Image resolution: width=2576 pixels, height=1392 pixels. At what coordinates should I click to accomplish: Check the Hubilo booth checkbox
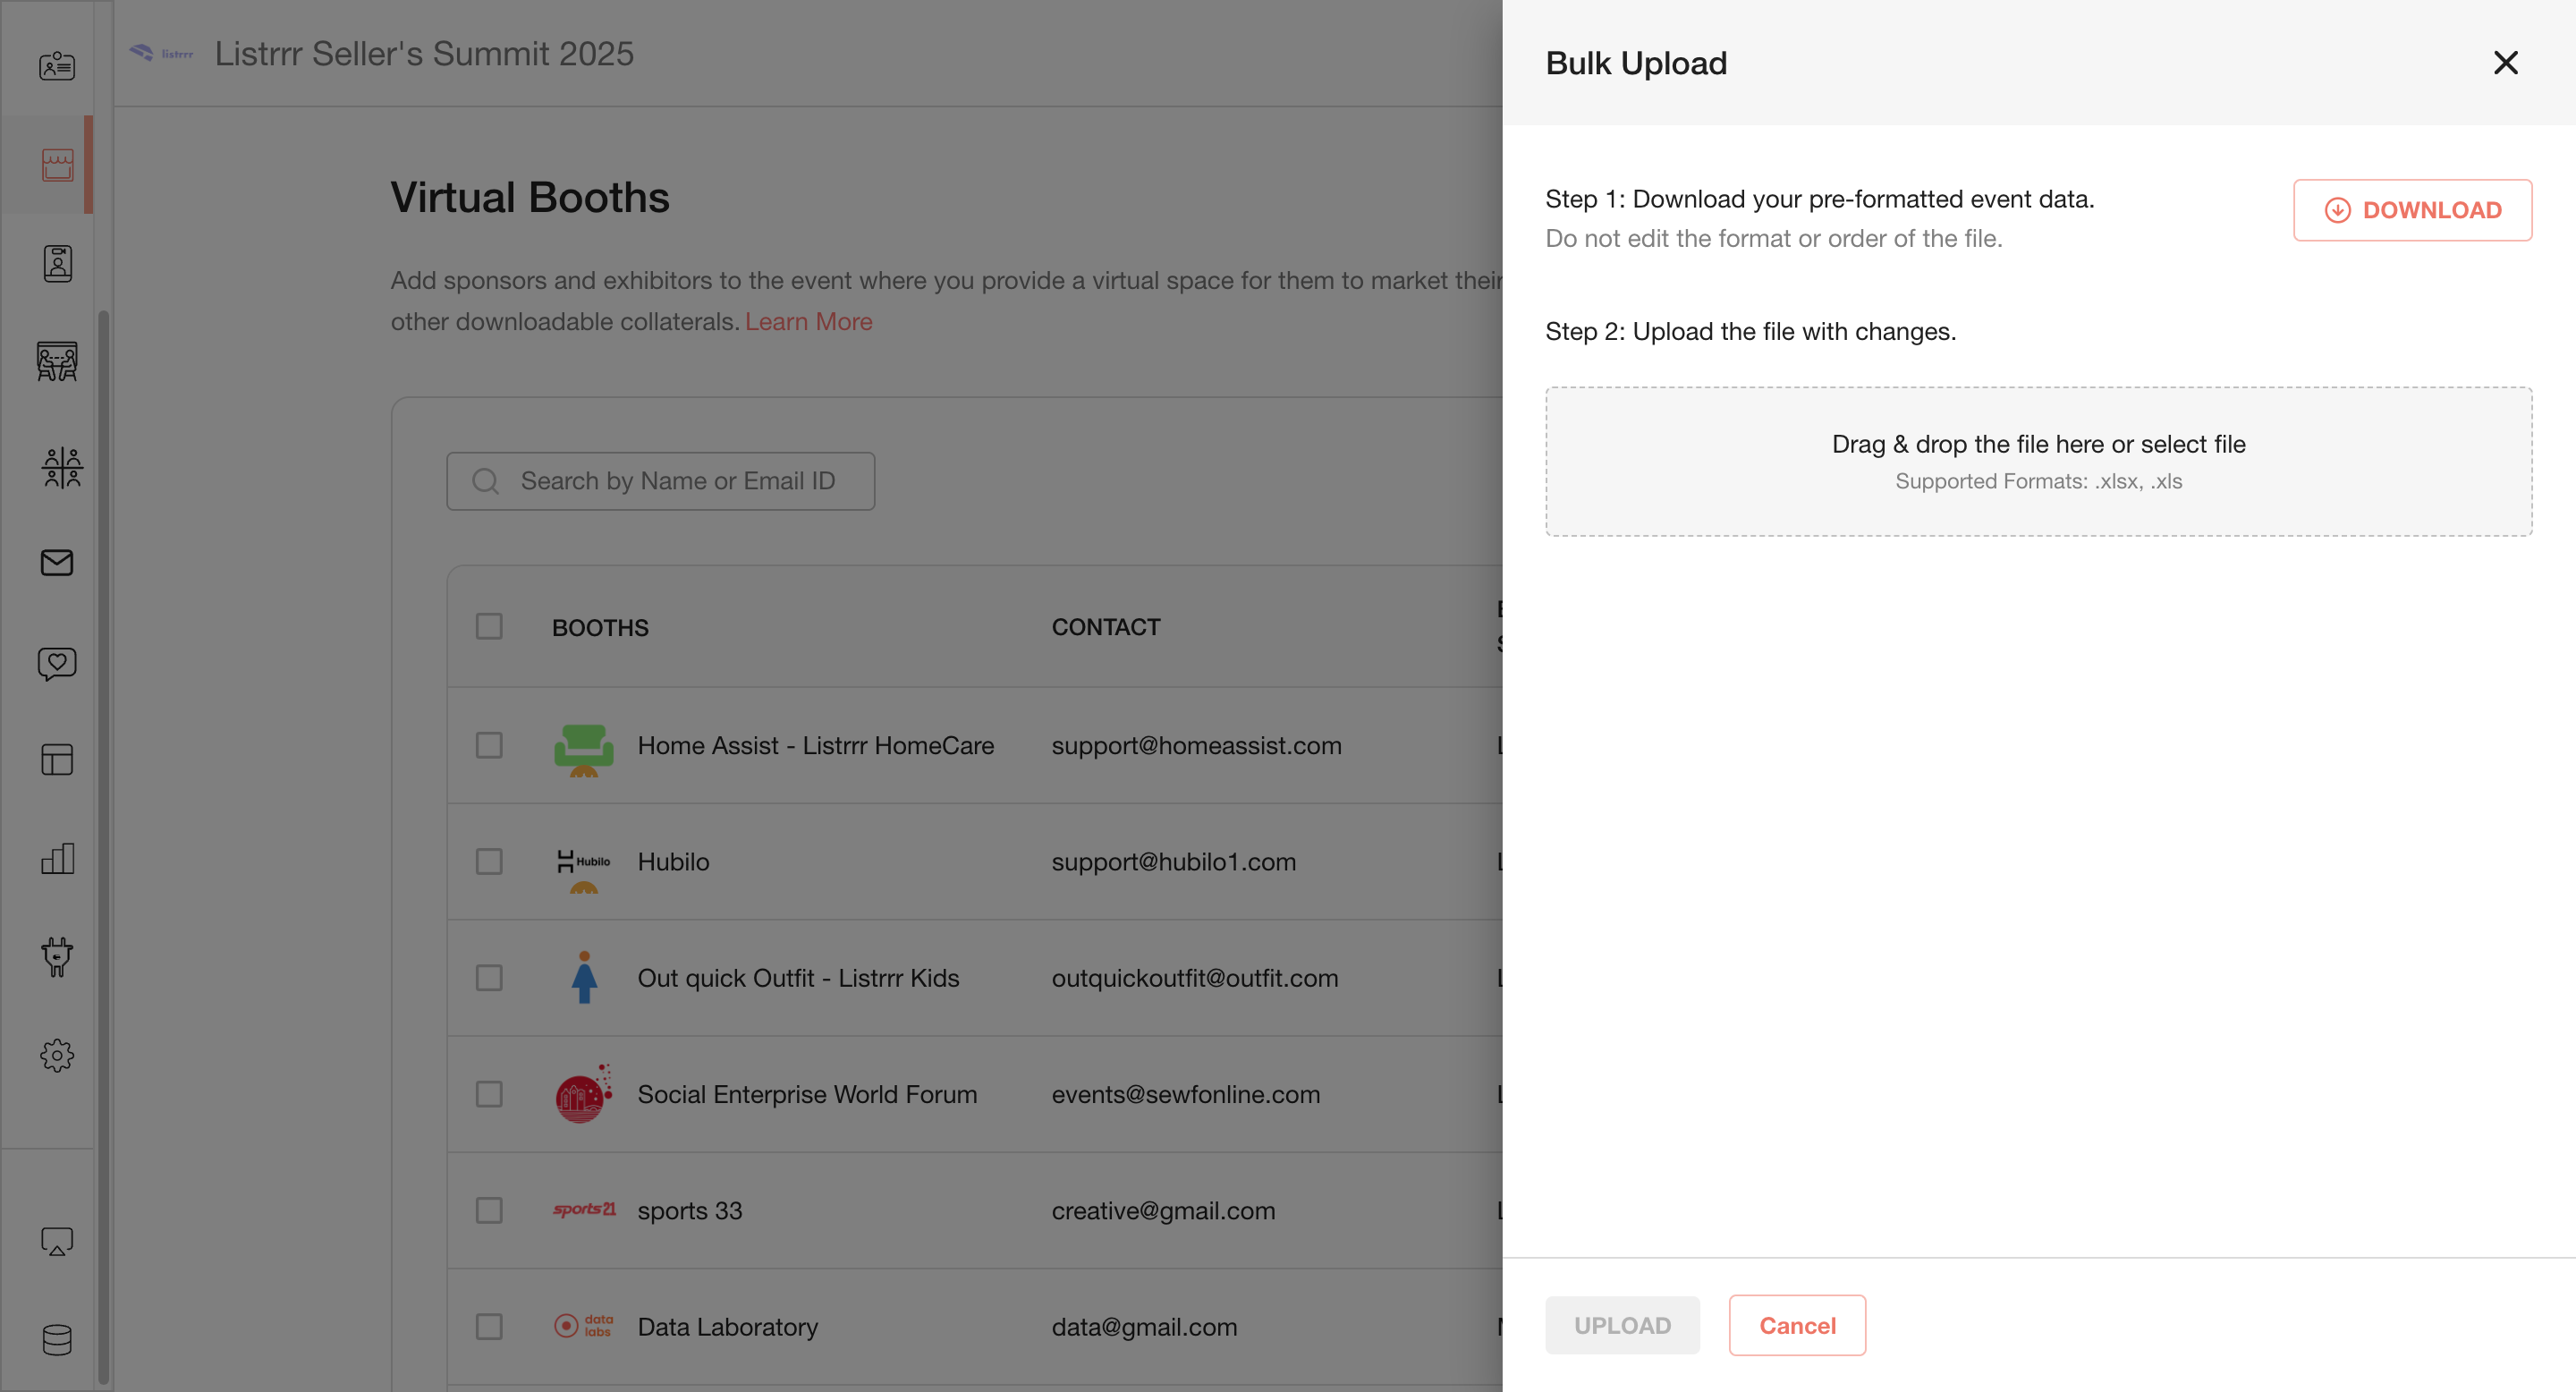coord(489,861)
